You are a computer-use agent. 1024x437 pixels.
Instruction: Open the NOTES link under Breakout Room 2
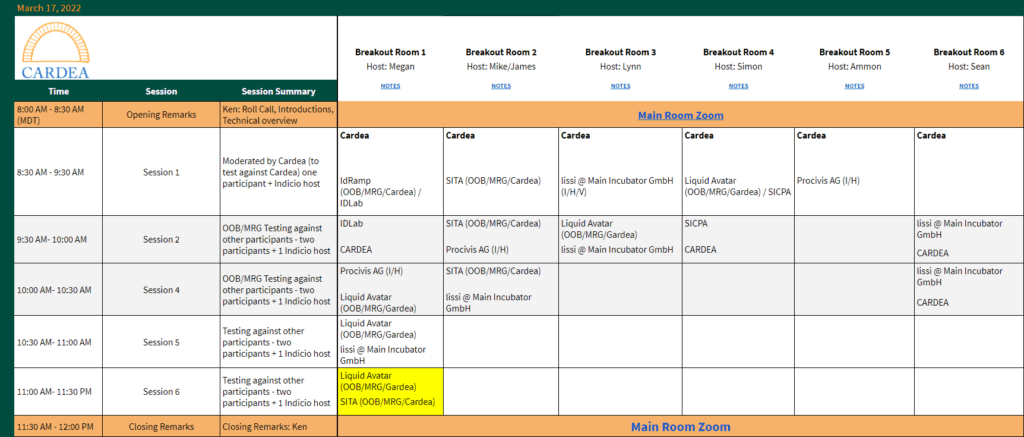click(x=501, y=86)
